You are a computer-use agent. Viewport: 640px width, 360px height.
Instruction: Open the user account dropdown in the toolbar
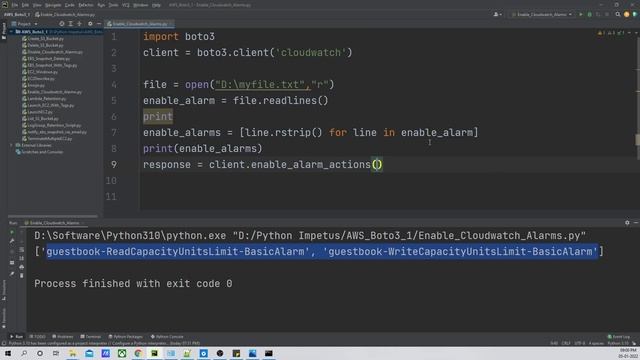click(x=498, y=14)
